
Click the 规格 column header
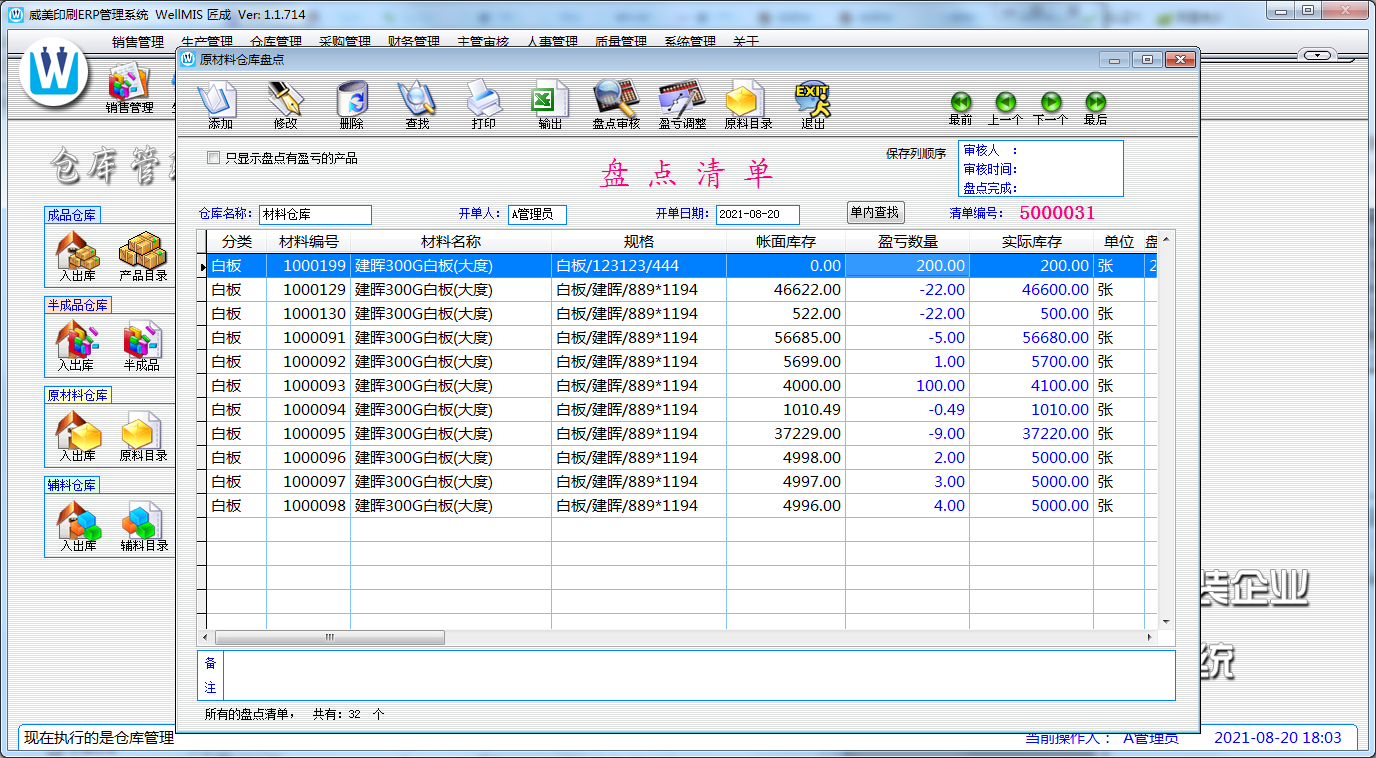point(639,242)
